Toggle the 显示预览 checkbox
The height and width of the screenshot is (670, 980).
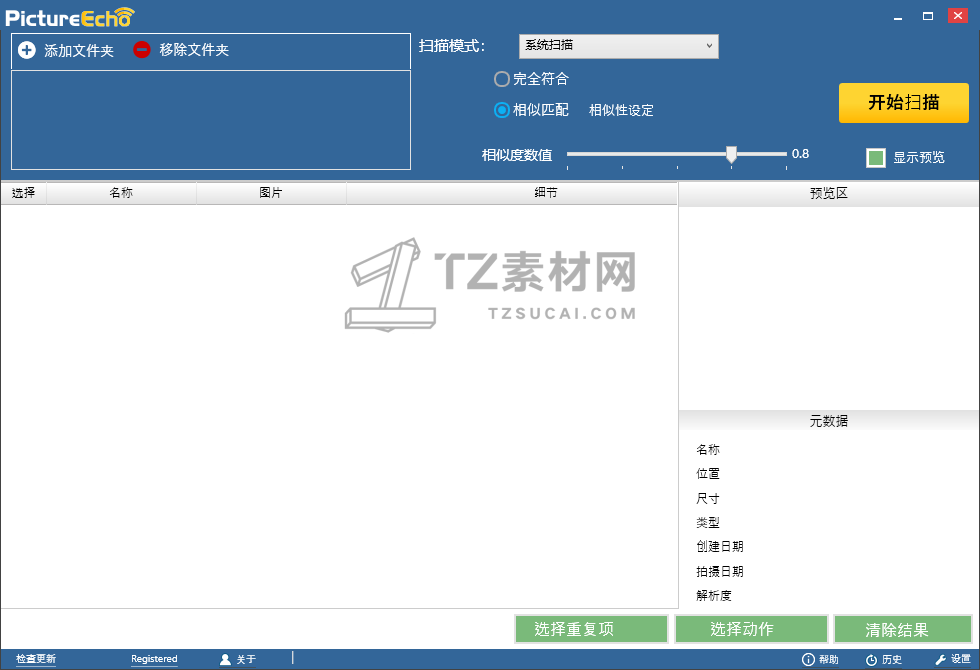tap(876, 158)
